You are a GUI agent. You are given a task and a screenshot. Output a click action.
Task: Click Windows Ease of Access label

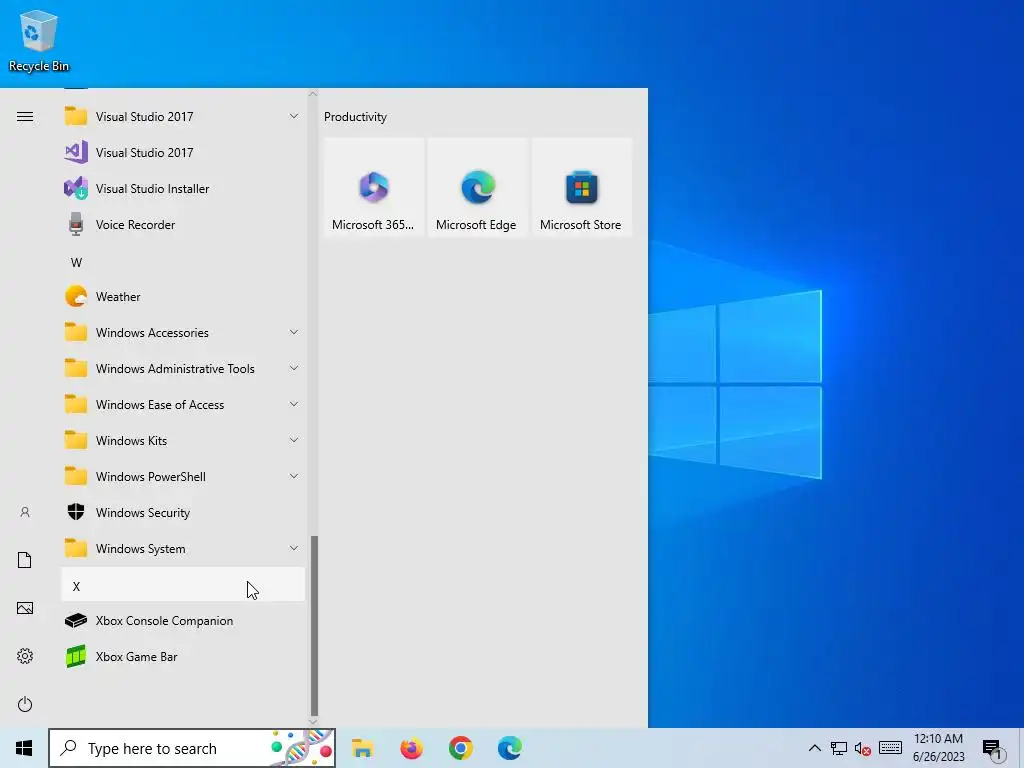click(160, 405)
